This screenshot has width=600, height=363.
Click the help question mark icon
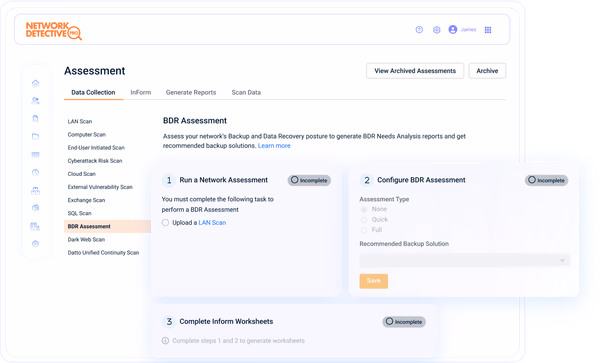tap(419, 29)
